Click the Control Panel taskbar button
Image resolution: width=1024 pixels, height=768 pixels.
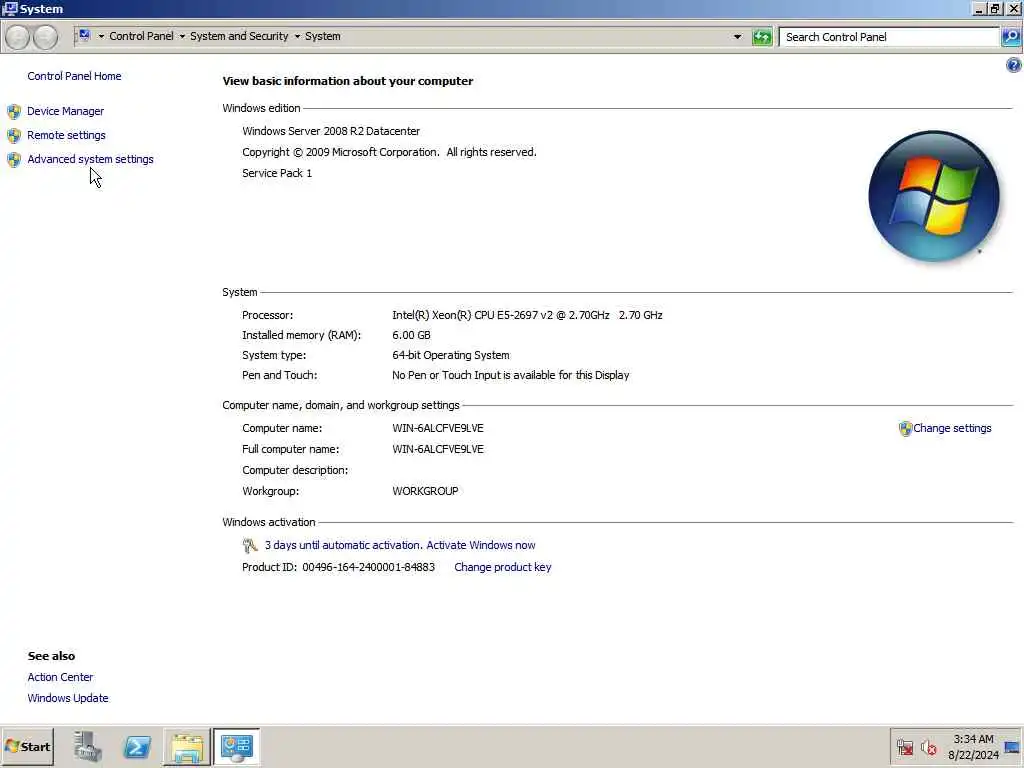click(x=236, y=747)
